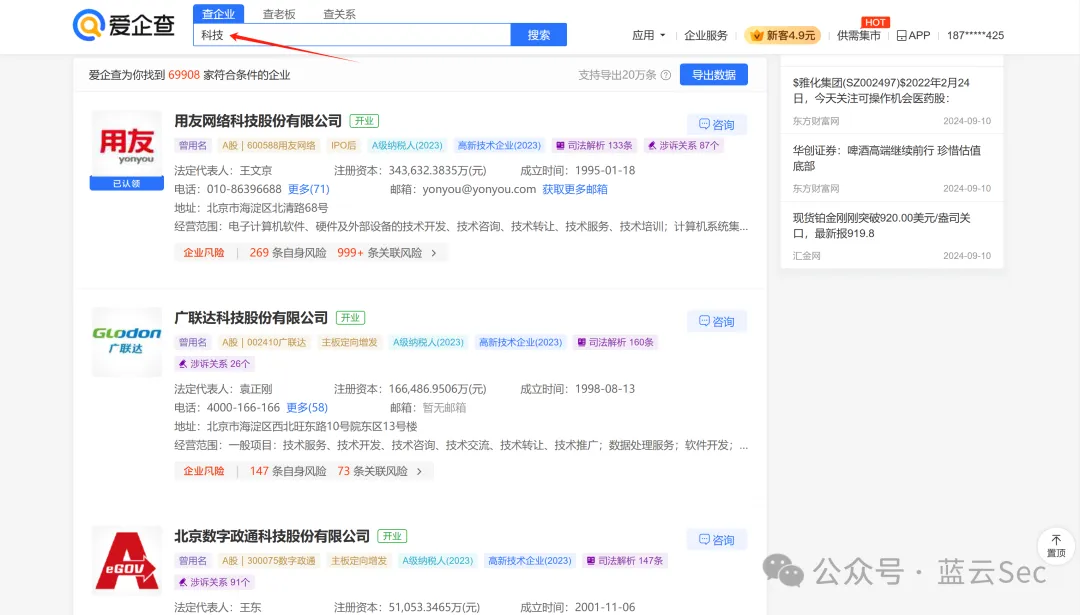Open the Glodon 广联达 company logo
Viewport: 1080px width, 615px height.
(x=127, y=342)
